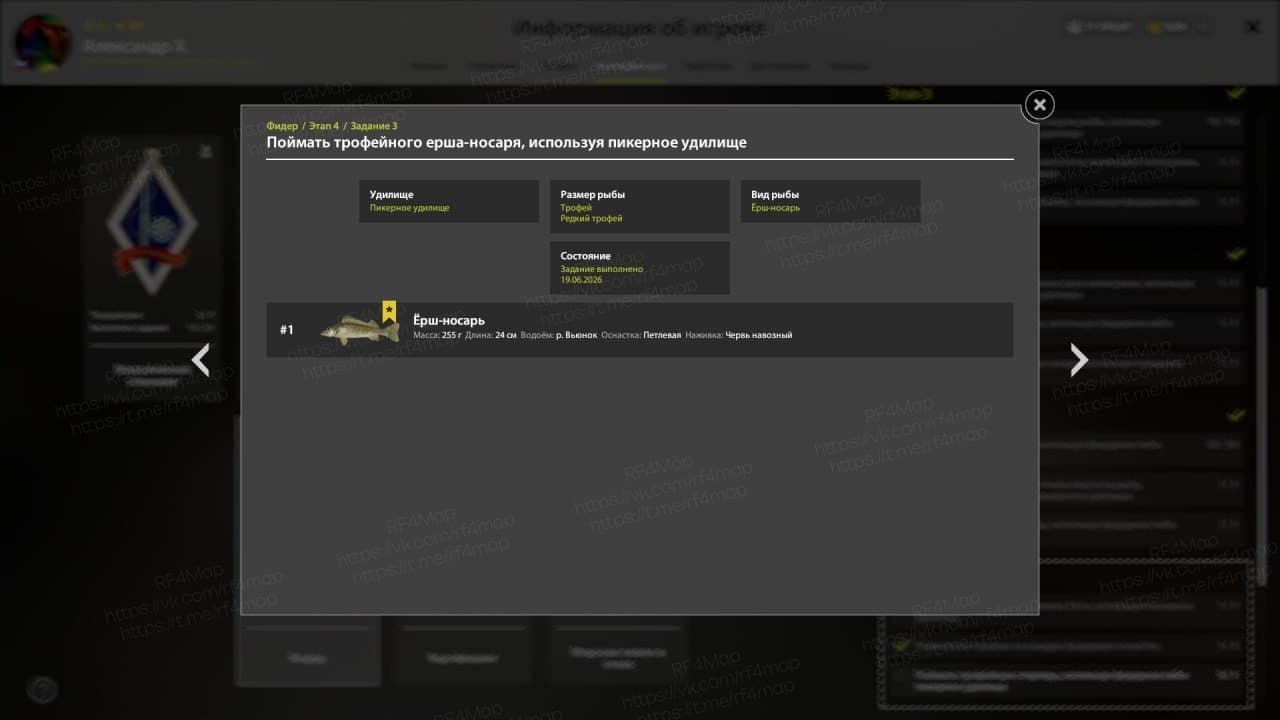Go to the next task with right arrow
This screenshot has width=1280, height=720.
pyautogui.click(x=1078, y=360)
